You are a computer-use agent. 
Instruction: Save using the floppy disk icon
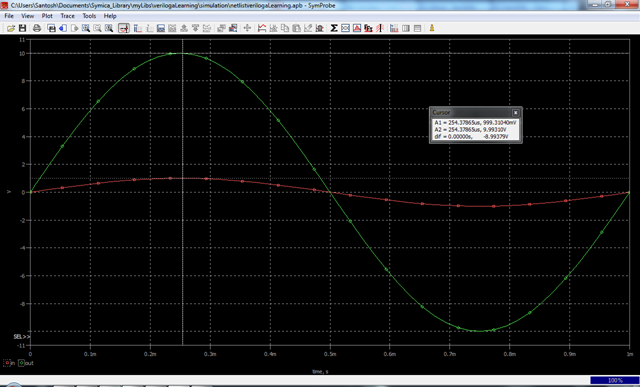[x=22, y=28]
